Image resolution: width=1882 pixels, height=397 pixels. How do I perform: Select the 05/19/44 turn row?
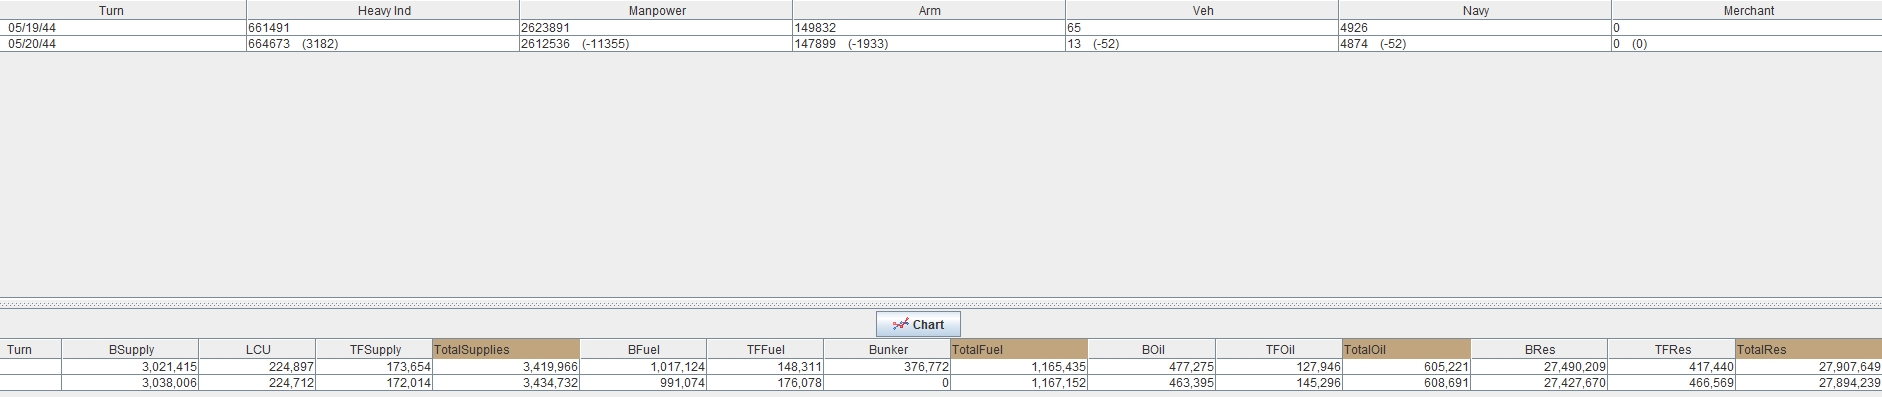tap(941, 28)
